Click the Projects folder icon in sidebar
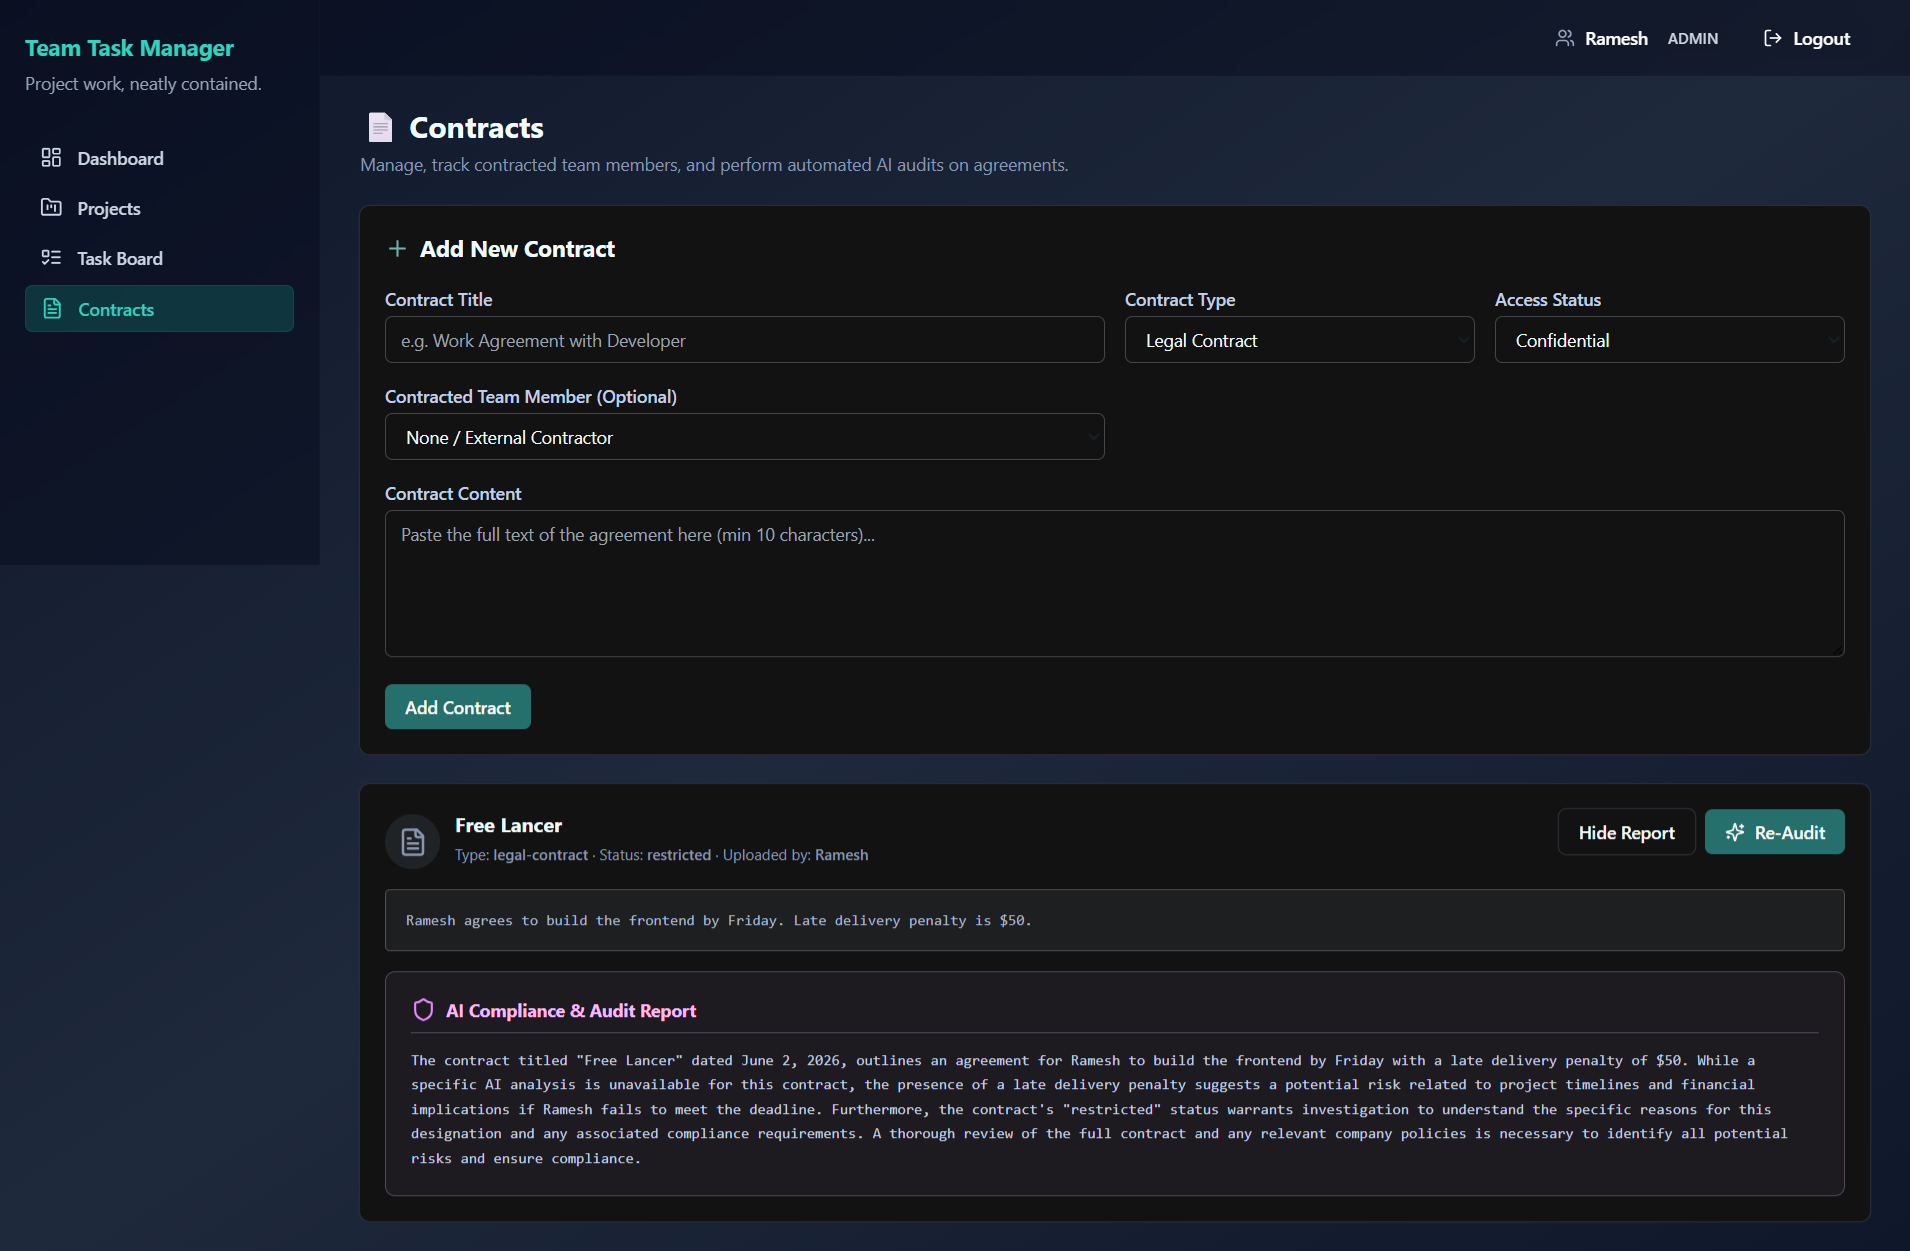 pos(51,208)
